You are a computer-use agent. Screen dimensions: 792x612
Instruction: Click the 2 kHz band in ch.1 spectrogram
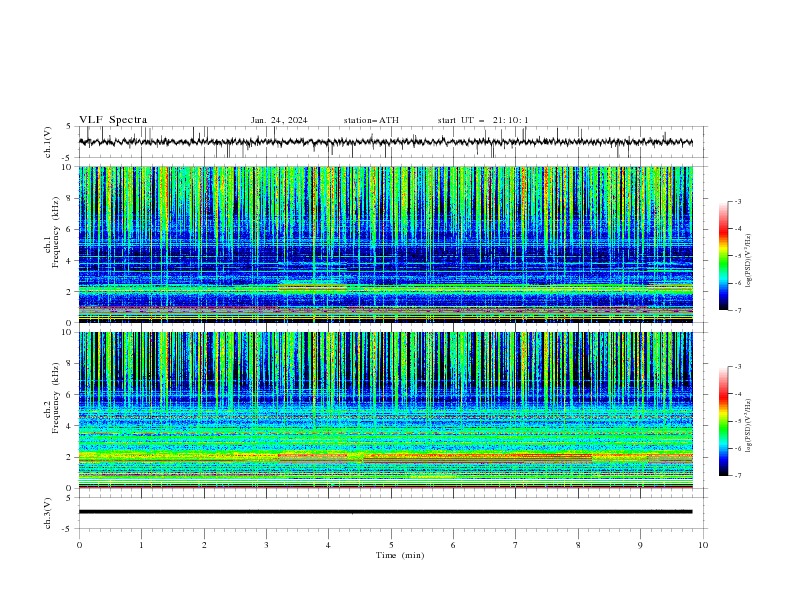(386, 288)
